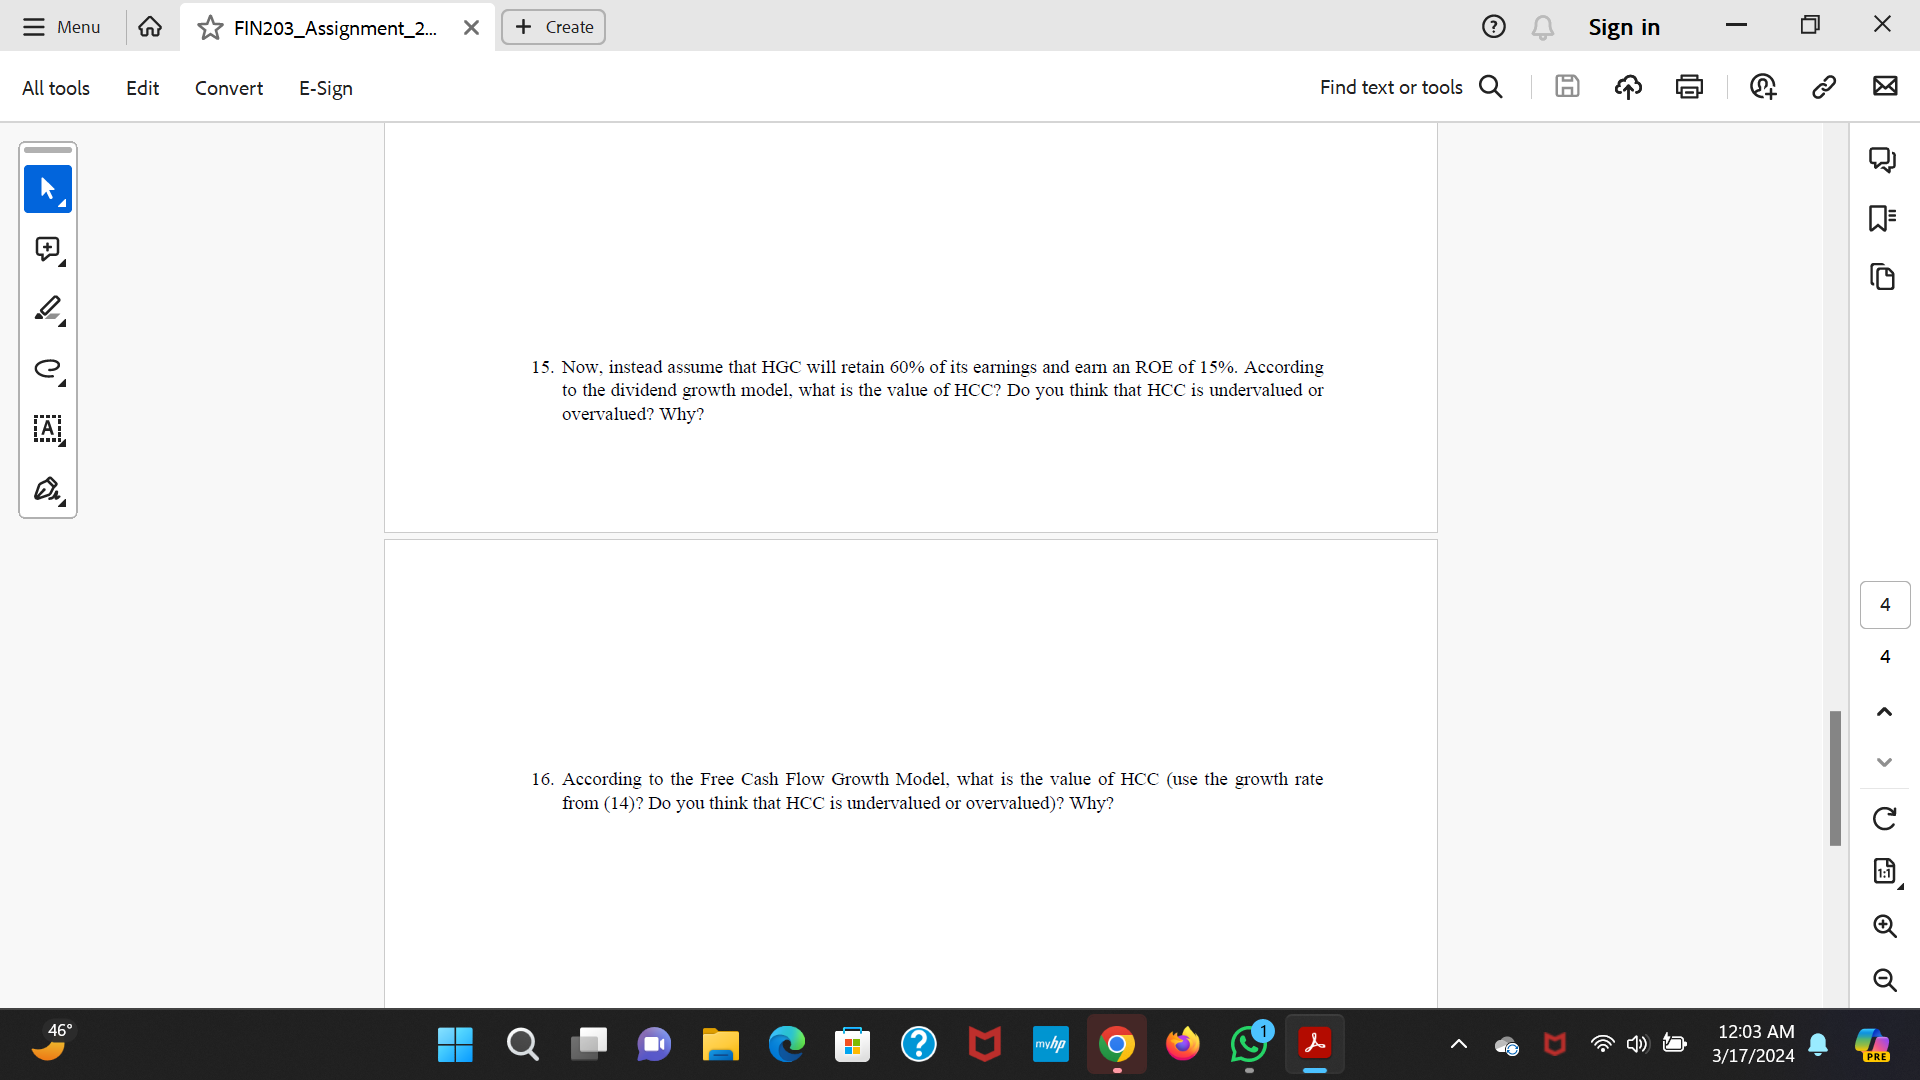1920x1080 pixels.
Task: Print the PDF document
Action: [x=1689, y=86]
